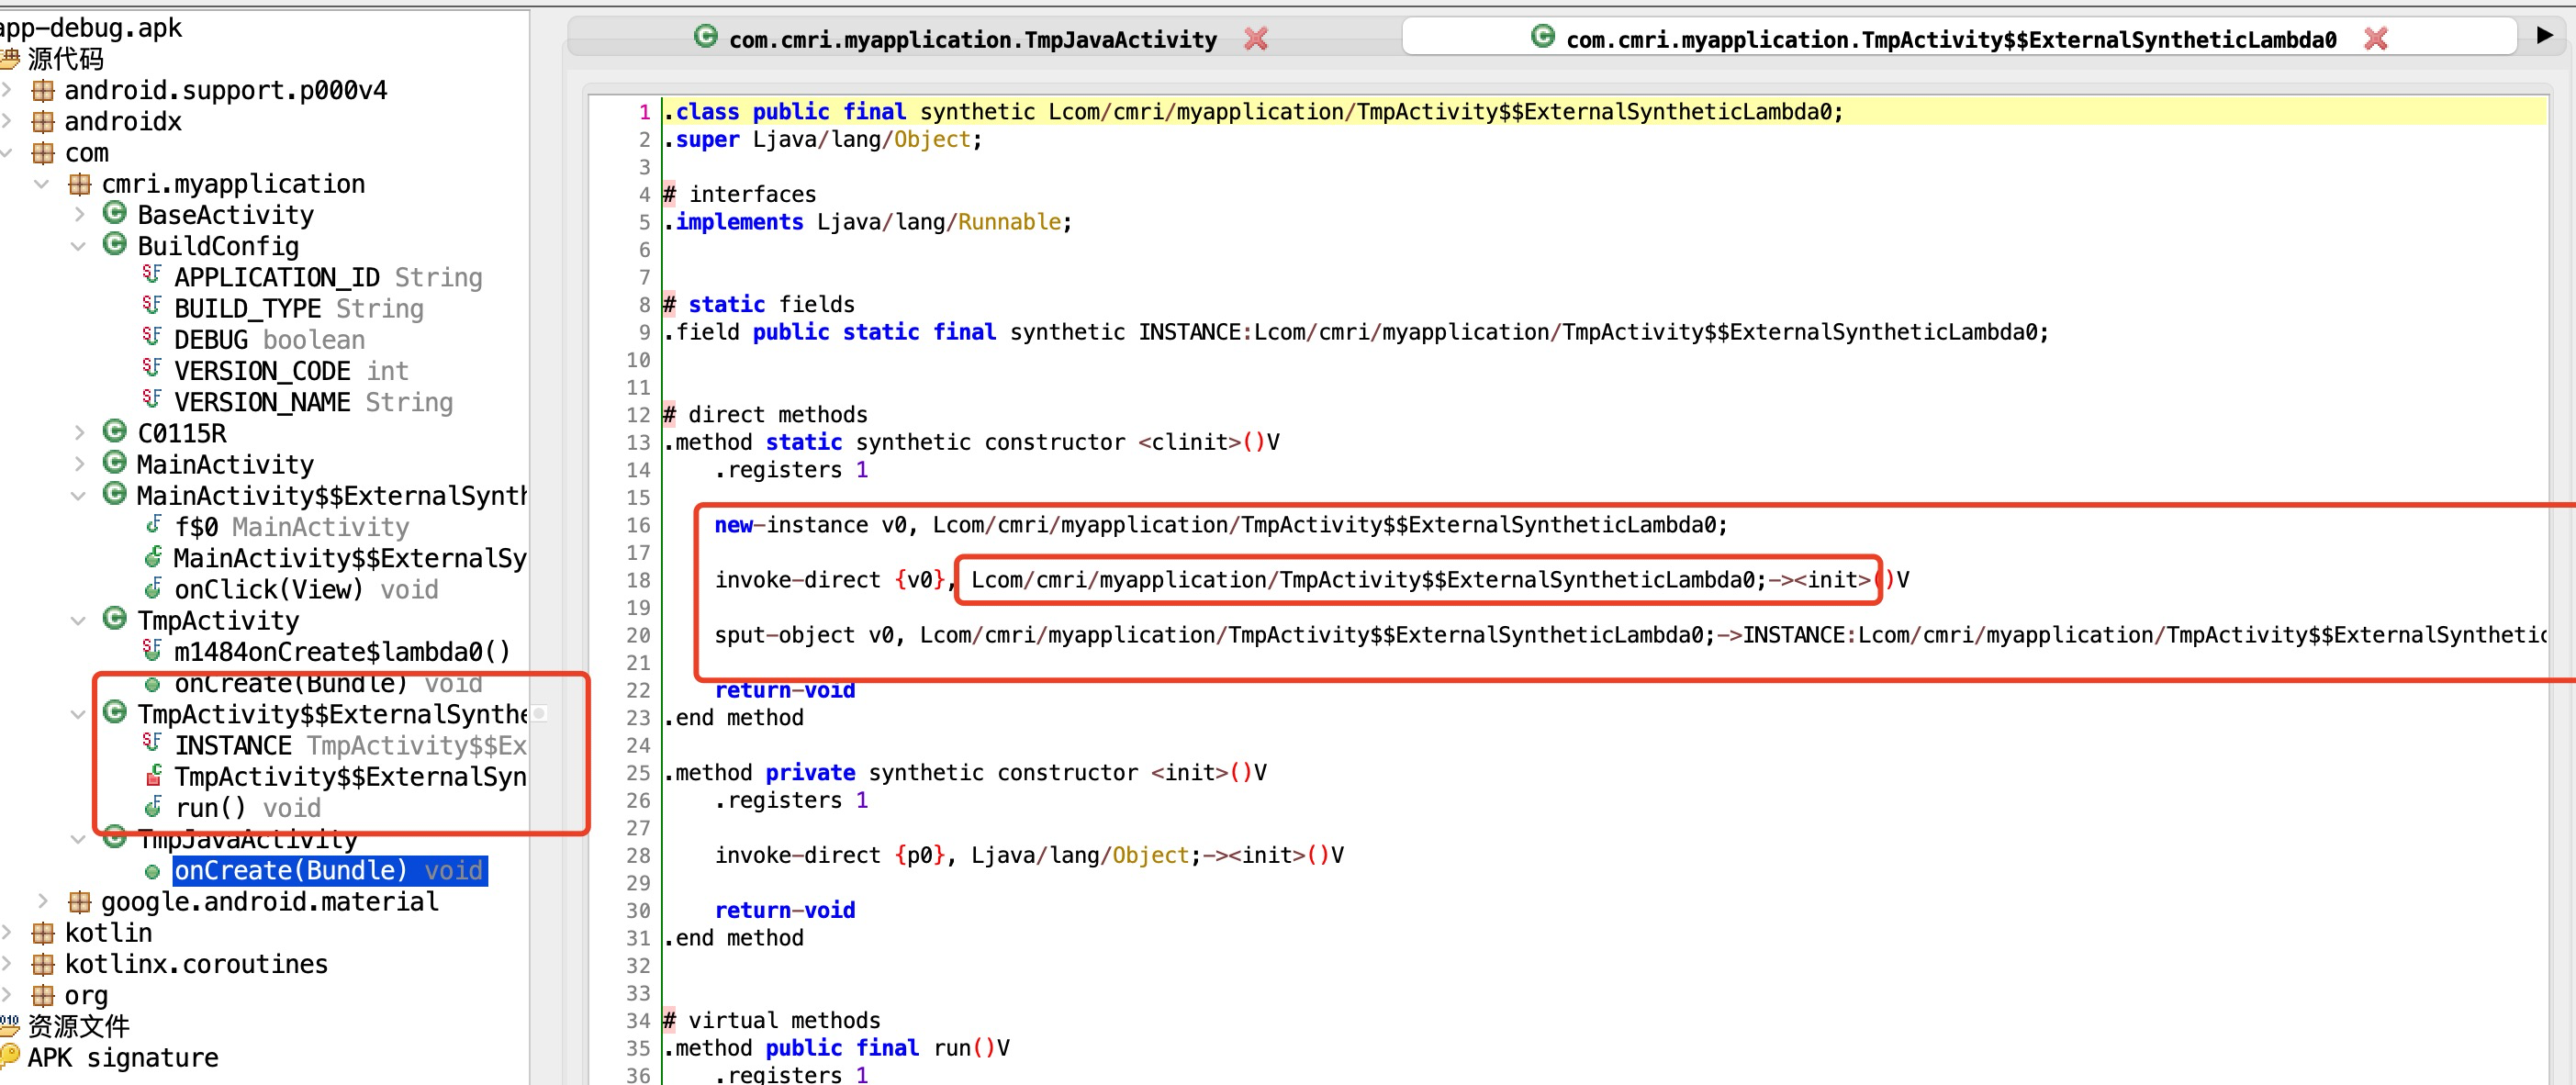Click code line 1 .class public final declaration
This screenshot has width=2576, height=1085.
coord(1254,112)
